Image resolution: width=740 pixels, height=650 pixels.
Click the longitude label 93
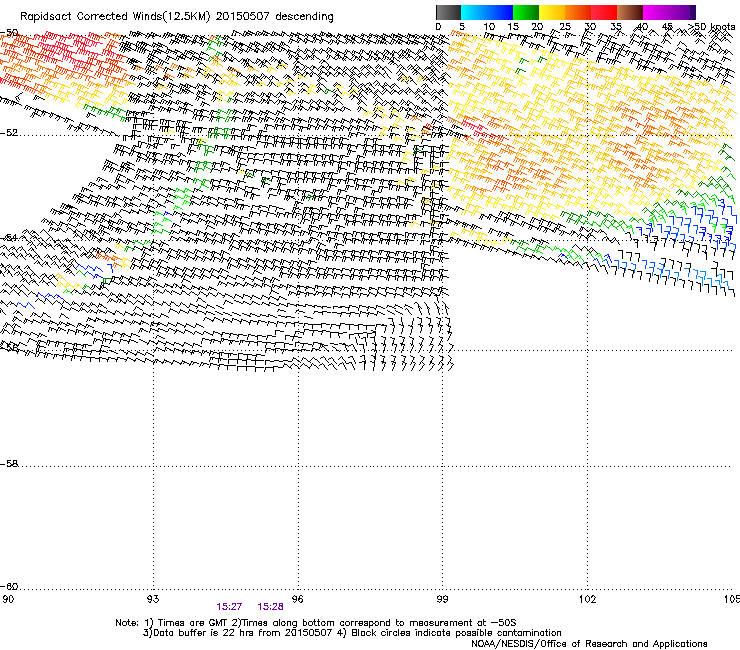[153, 599]
